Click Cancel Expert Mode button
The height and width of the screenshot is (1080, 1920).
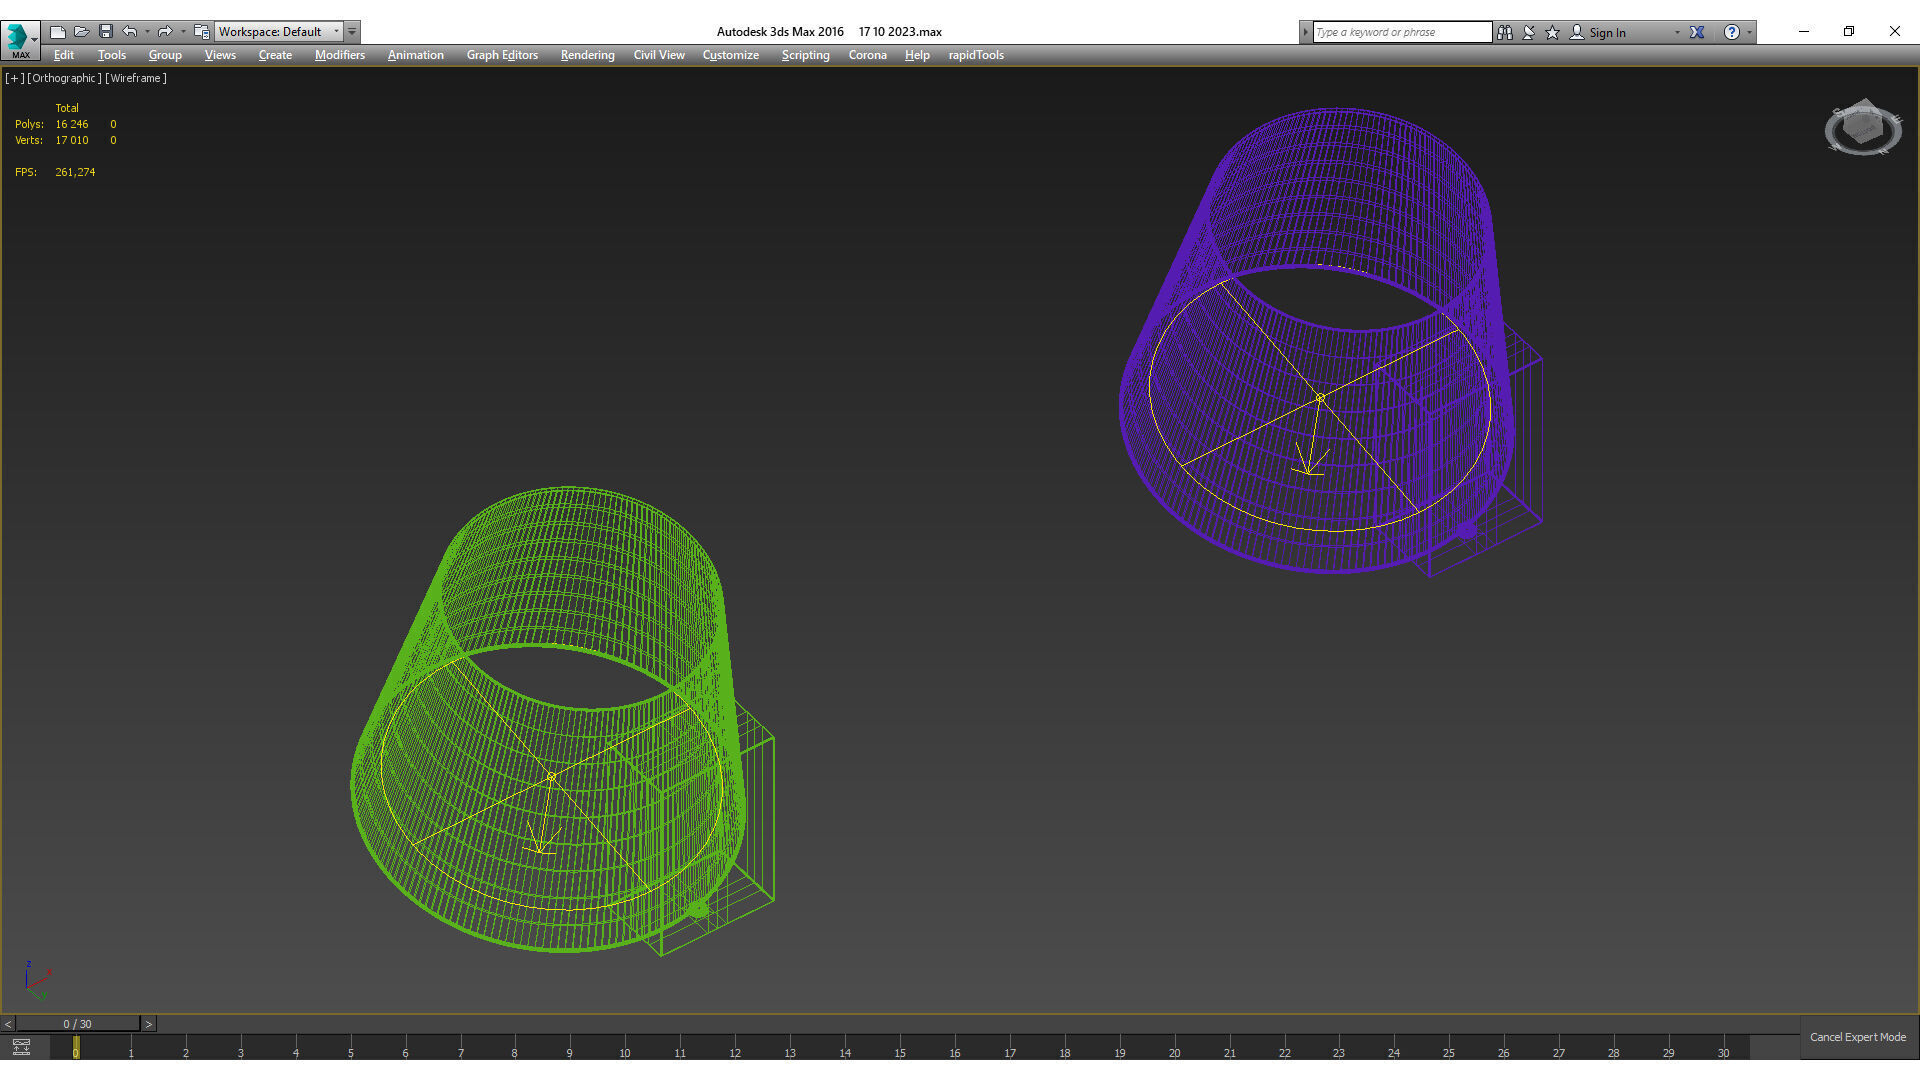pos(1857,1037)
